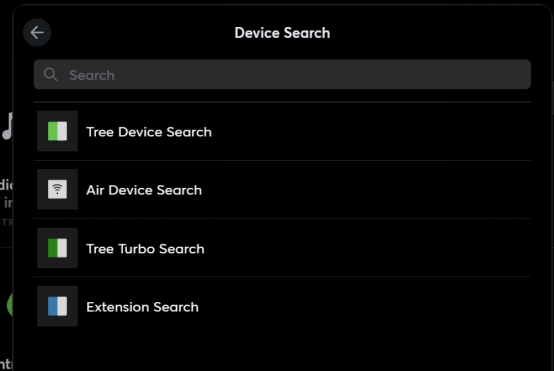
Task: Choose the Tree Turbo Search label
Action: click(x=145, y=249)
